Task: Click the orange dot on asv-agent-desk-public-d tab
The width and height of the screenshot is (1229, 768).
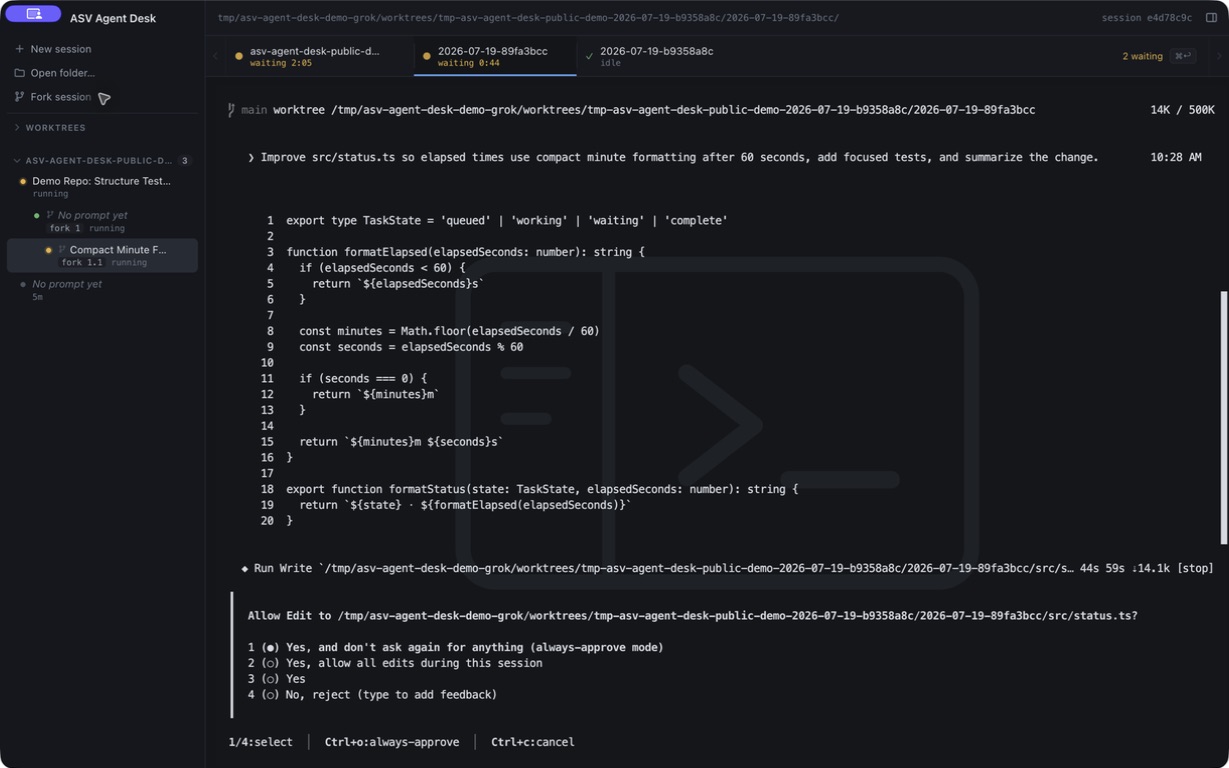Action: pyautogui.click(x=238, y=56)
